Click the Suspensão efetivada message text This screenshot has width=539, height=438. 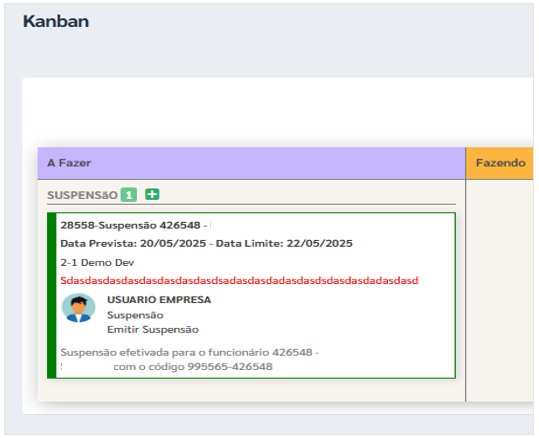(189, 352)
